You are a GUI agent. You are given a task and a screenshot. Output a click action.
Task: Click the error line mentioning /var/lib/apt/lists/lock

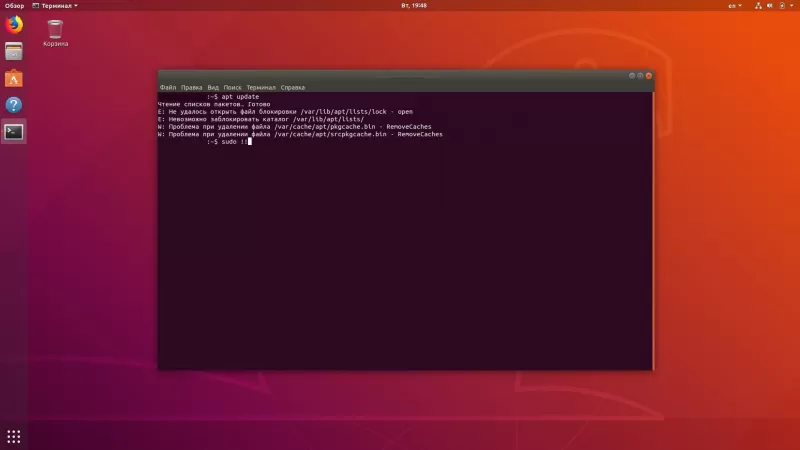285,112
